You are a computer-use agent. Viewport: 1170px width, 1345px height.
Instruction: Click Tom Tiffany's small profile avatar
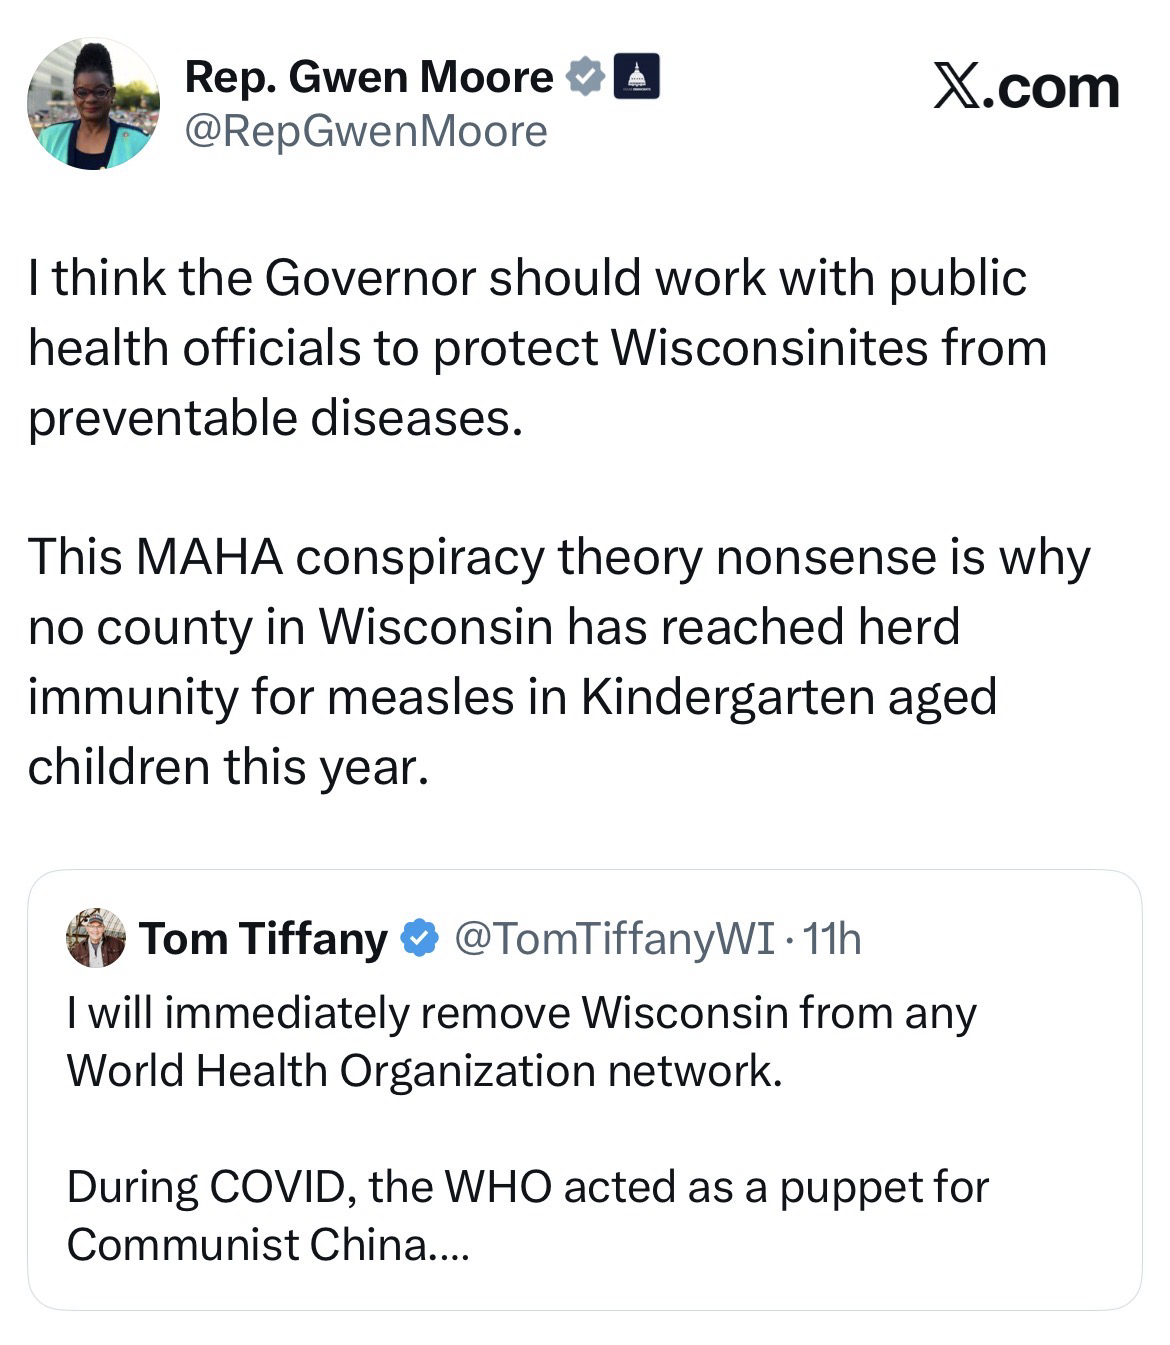(x=95, y=938)
